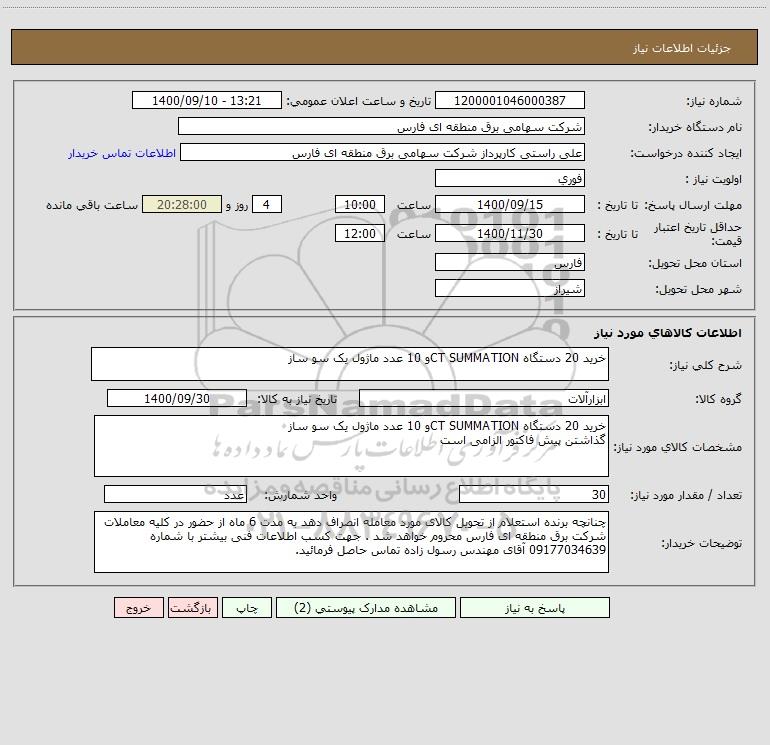Open اطلاعات تماس خریدار link
Image resolution: width=770 pixels, height=745 pixels.
pyautogui.click(x=122, y=153)
